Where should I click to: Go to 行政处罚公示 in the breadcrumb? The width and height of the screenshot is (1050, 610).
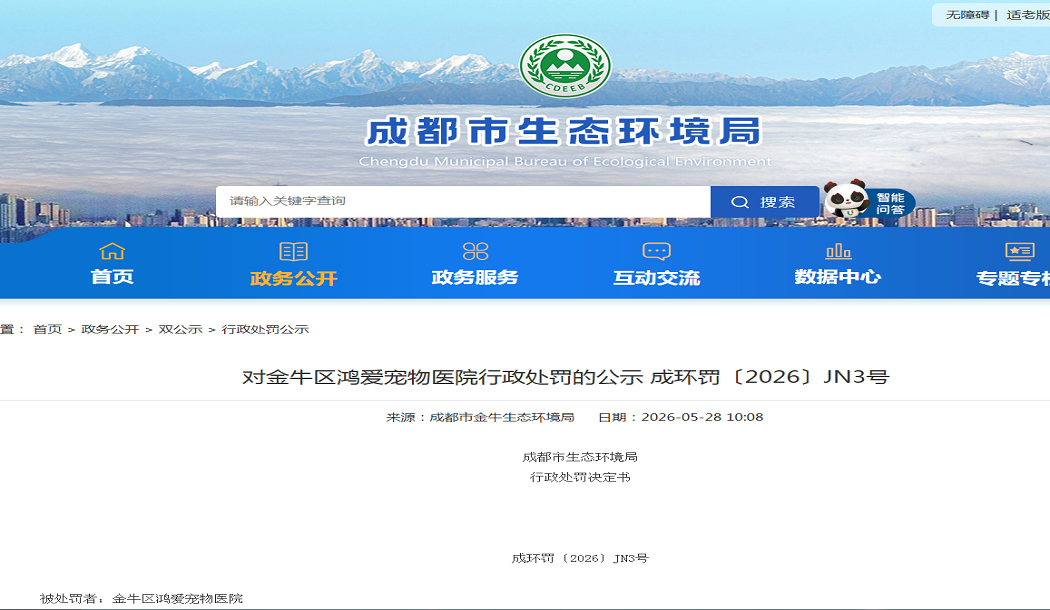click(265, 329)
